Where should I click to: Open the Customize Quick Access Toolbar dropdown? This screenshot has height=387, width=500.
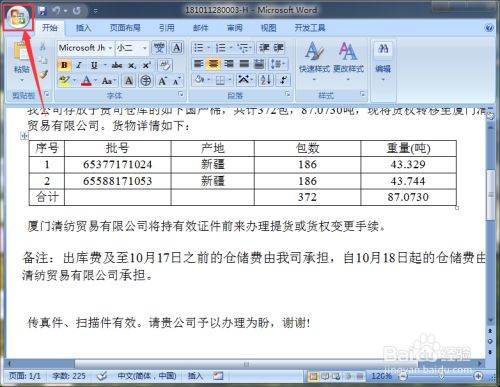click(95, 11)
